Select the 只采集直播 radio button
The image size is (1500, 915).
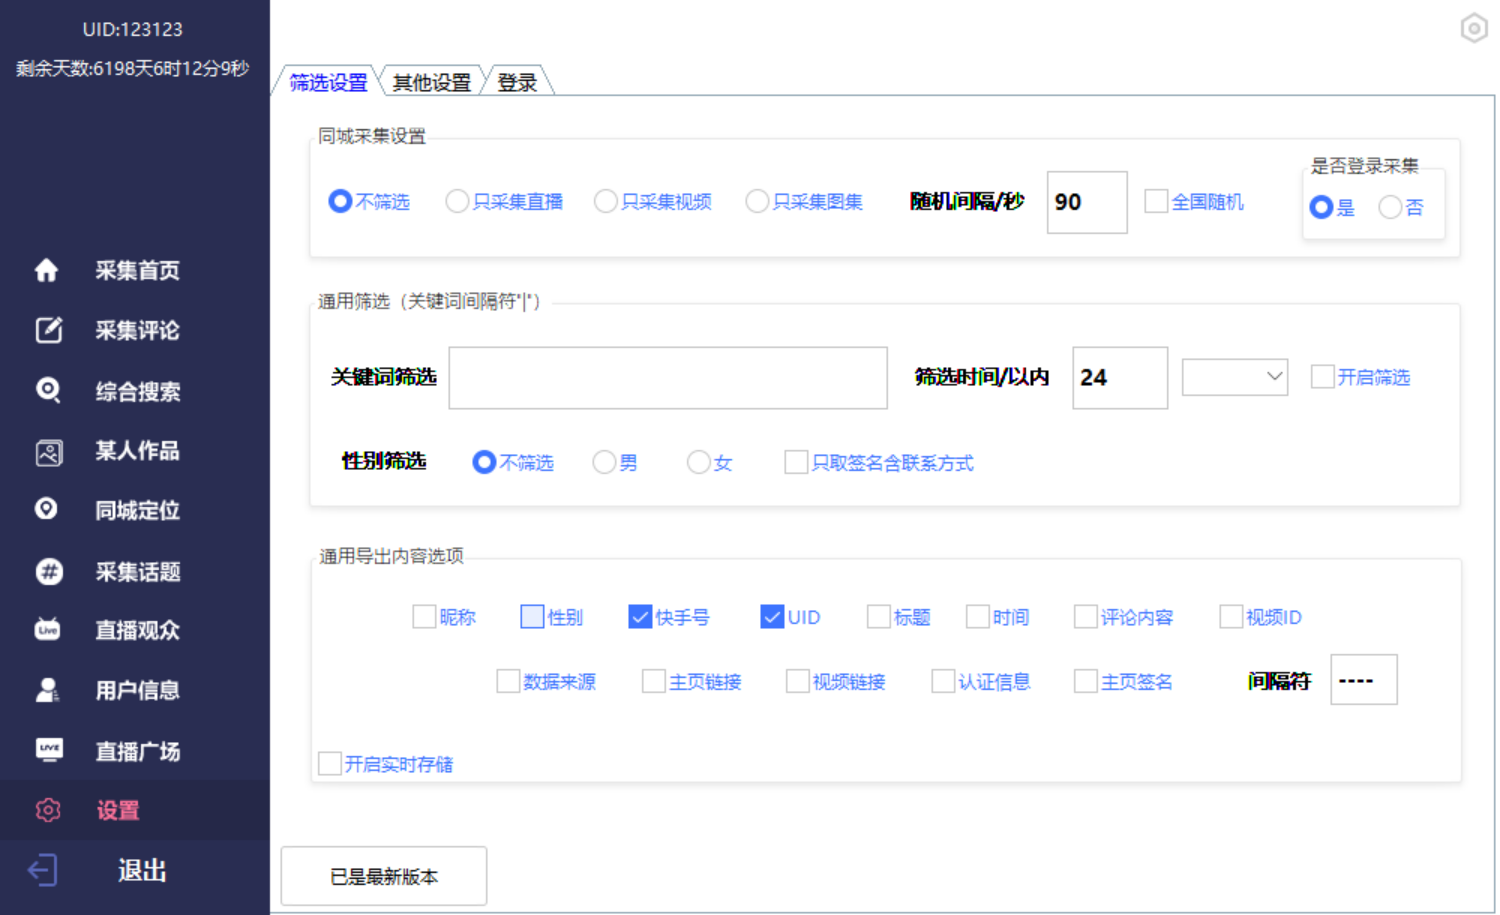click(457, 202)
